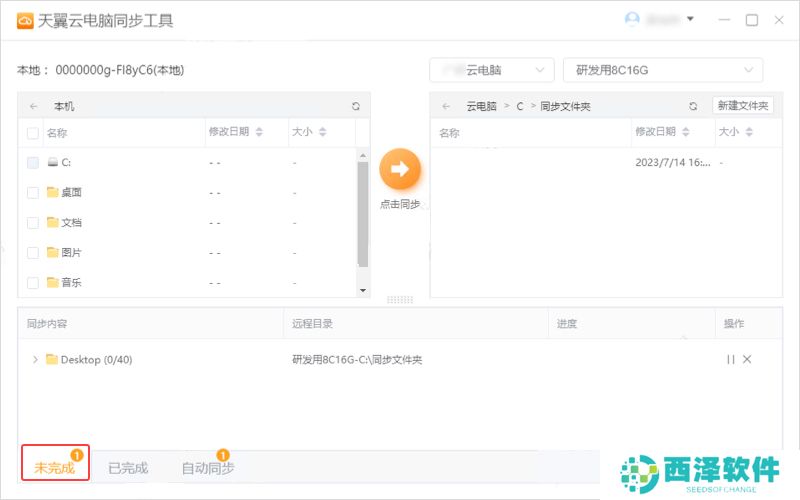Switch to the 自动同步 tab
Screen dimensions: 800x500
pyautogui.click(x=208, y=468)
